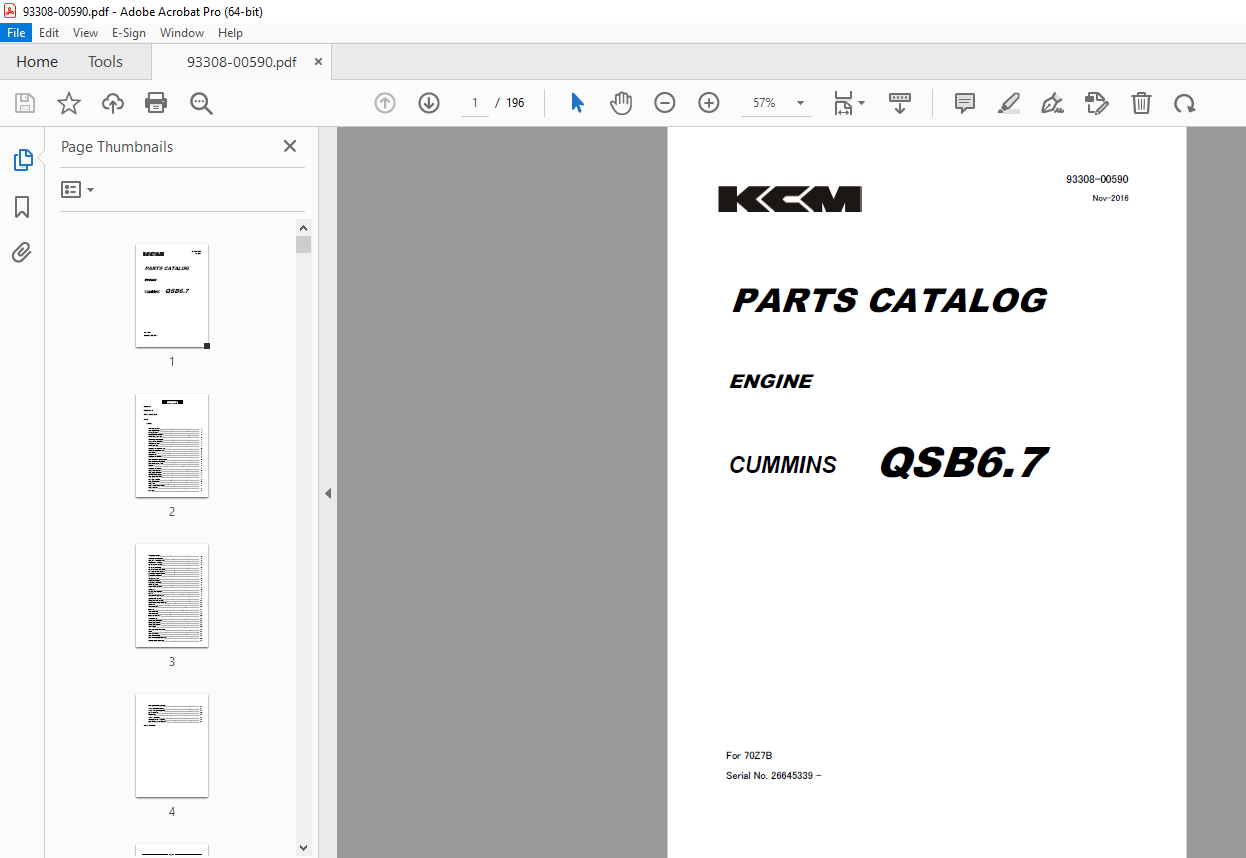Open the File menu
Screen dimensions: 1246x858
16,33
